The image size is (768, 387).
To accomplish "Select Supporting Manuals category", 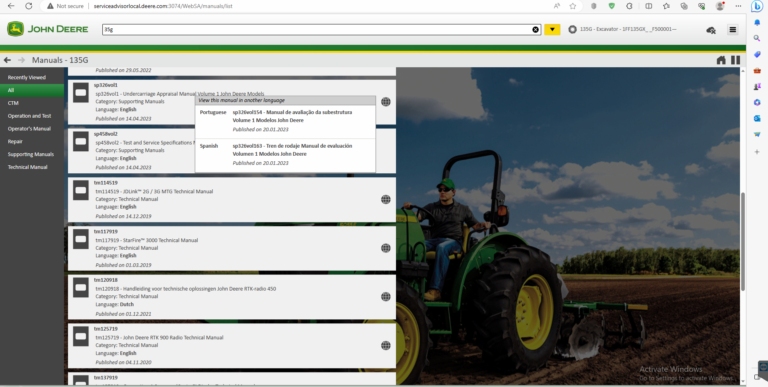I will click(x=32, y=154).
